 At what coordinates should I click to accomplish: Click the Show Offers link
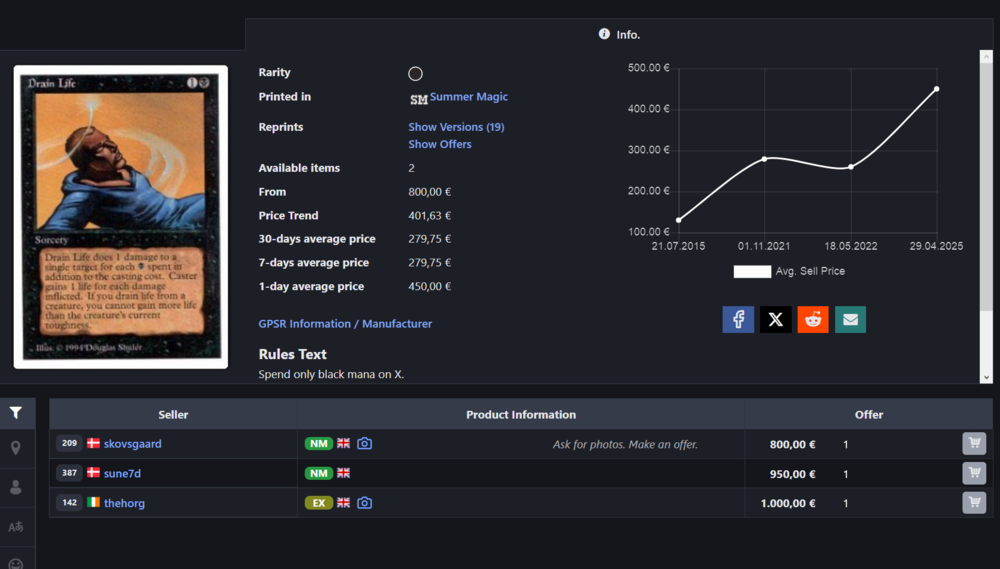click(439, 144)
